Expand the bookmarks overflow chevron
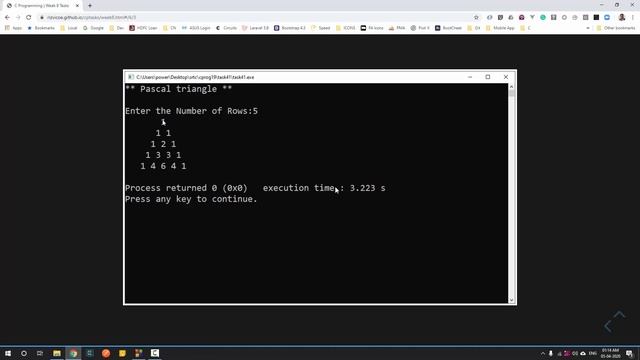 pyautogui.click(x=588, y=28)
